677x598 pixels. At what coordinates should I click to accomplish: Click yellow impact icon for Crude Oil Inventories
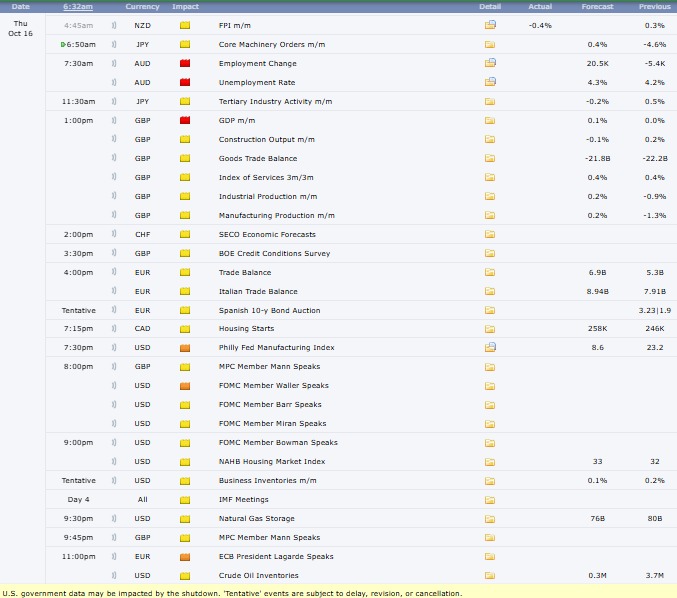click(x=185, y=576)
